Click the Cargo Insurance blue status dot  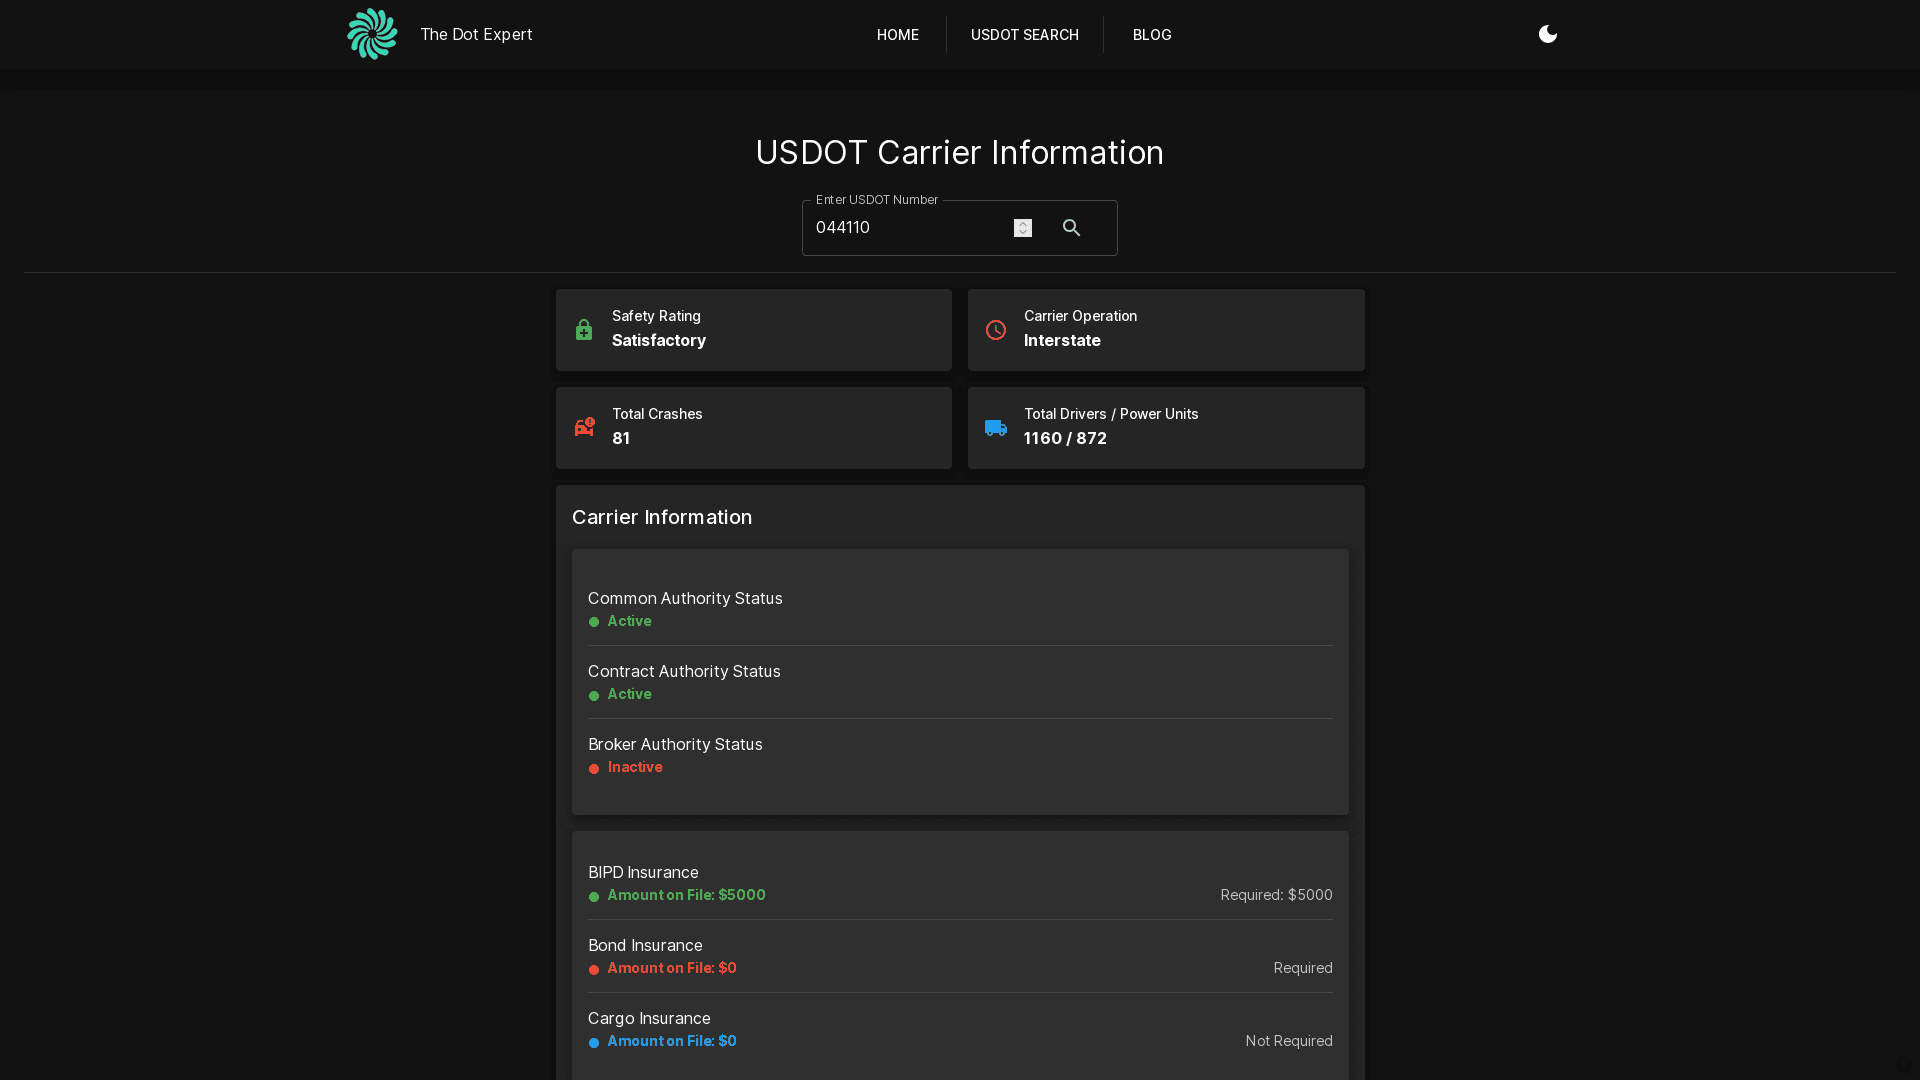pyautogui.click(x=594, y=1043)
